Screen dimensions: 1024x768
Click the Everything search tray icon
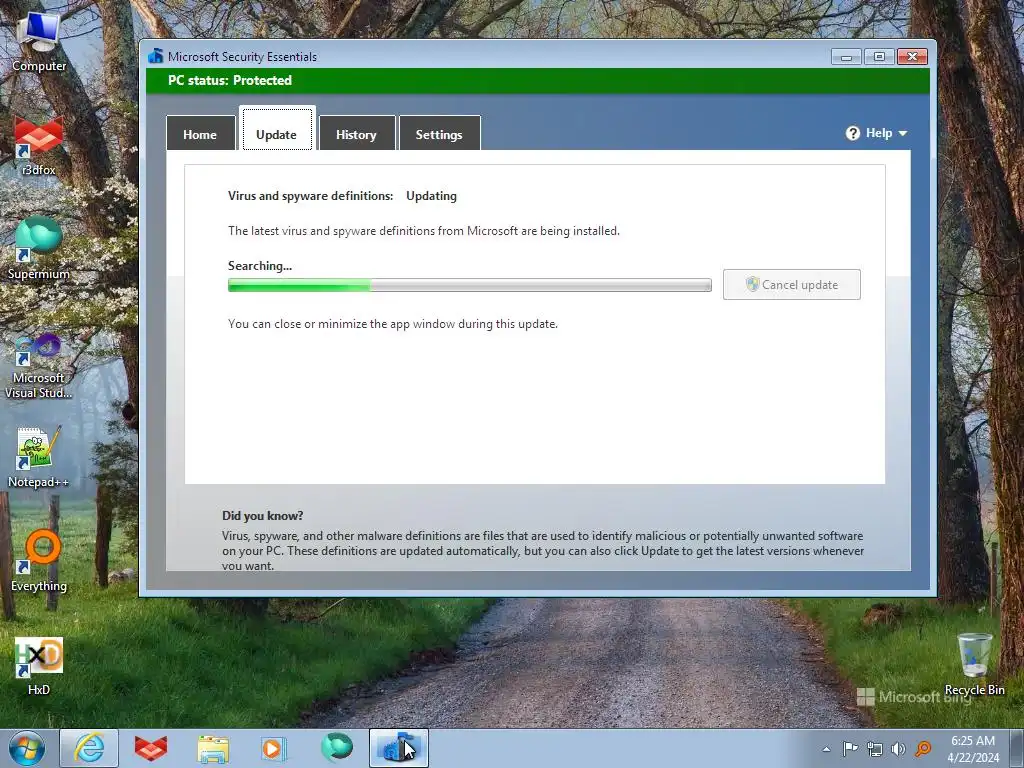(x=923, y=749)
